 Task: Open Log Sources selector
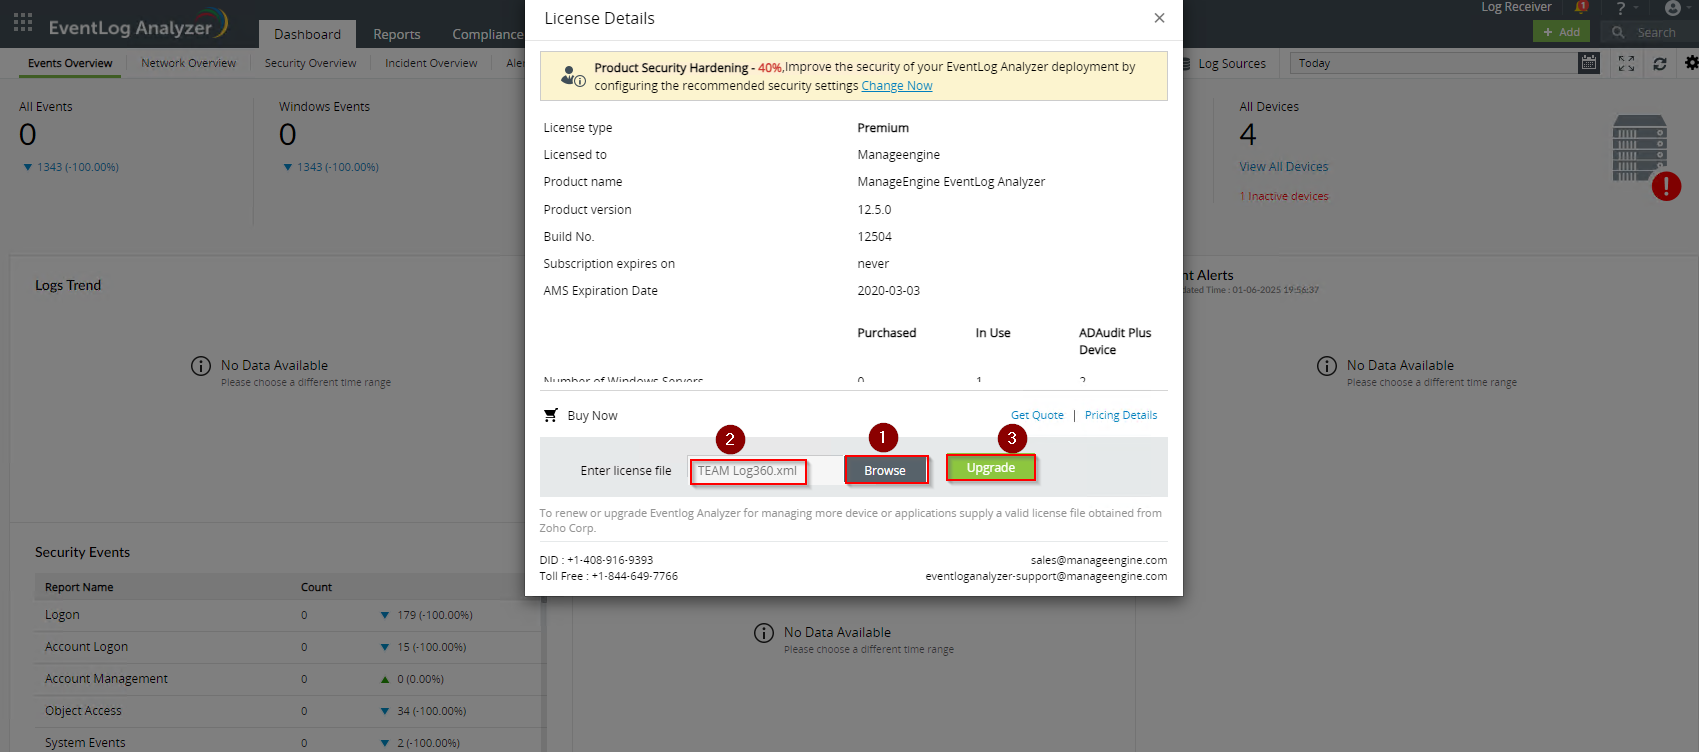tap(1232, 64)
